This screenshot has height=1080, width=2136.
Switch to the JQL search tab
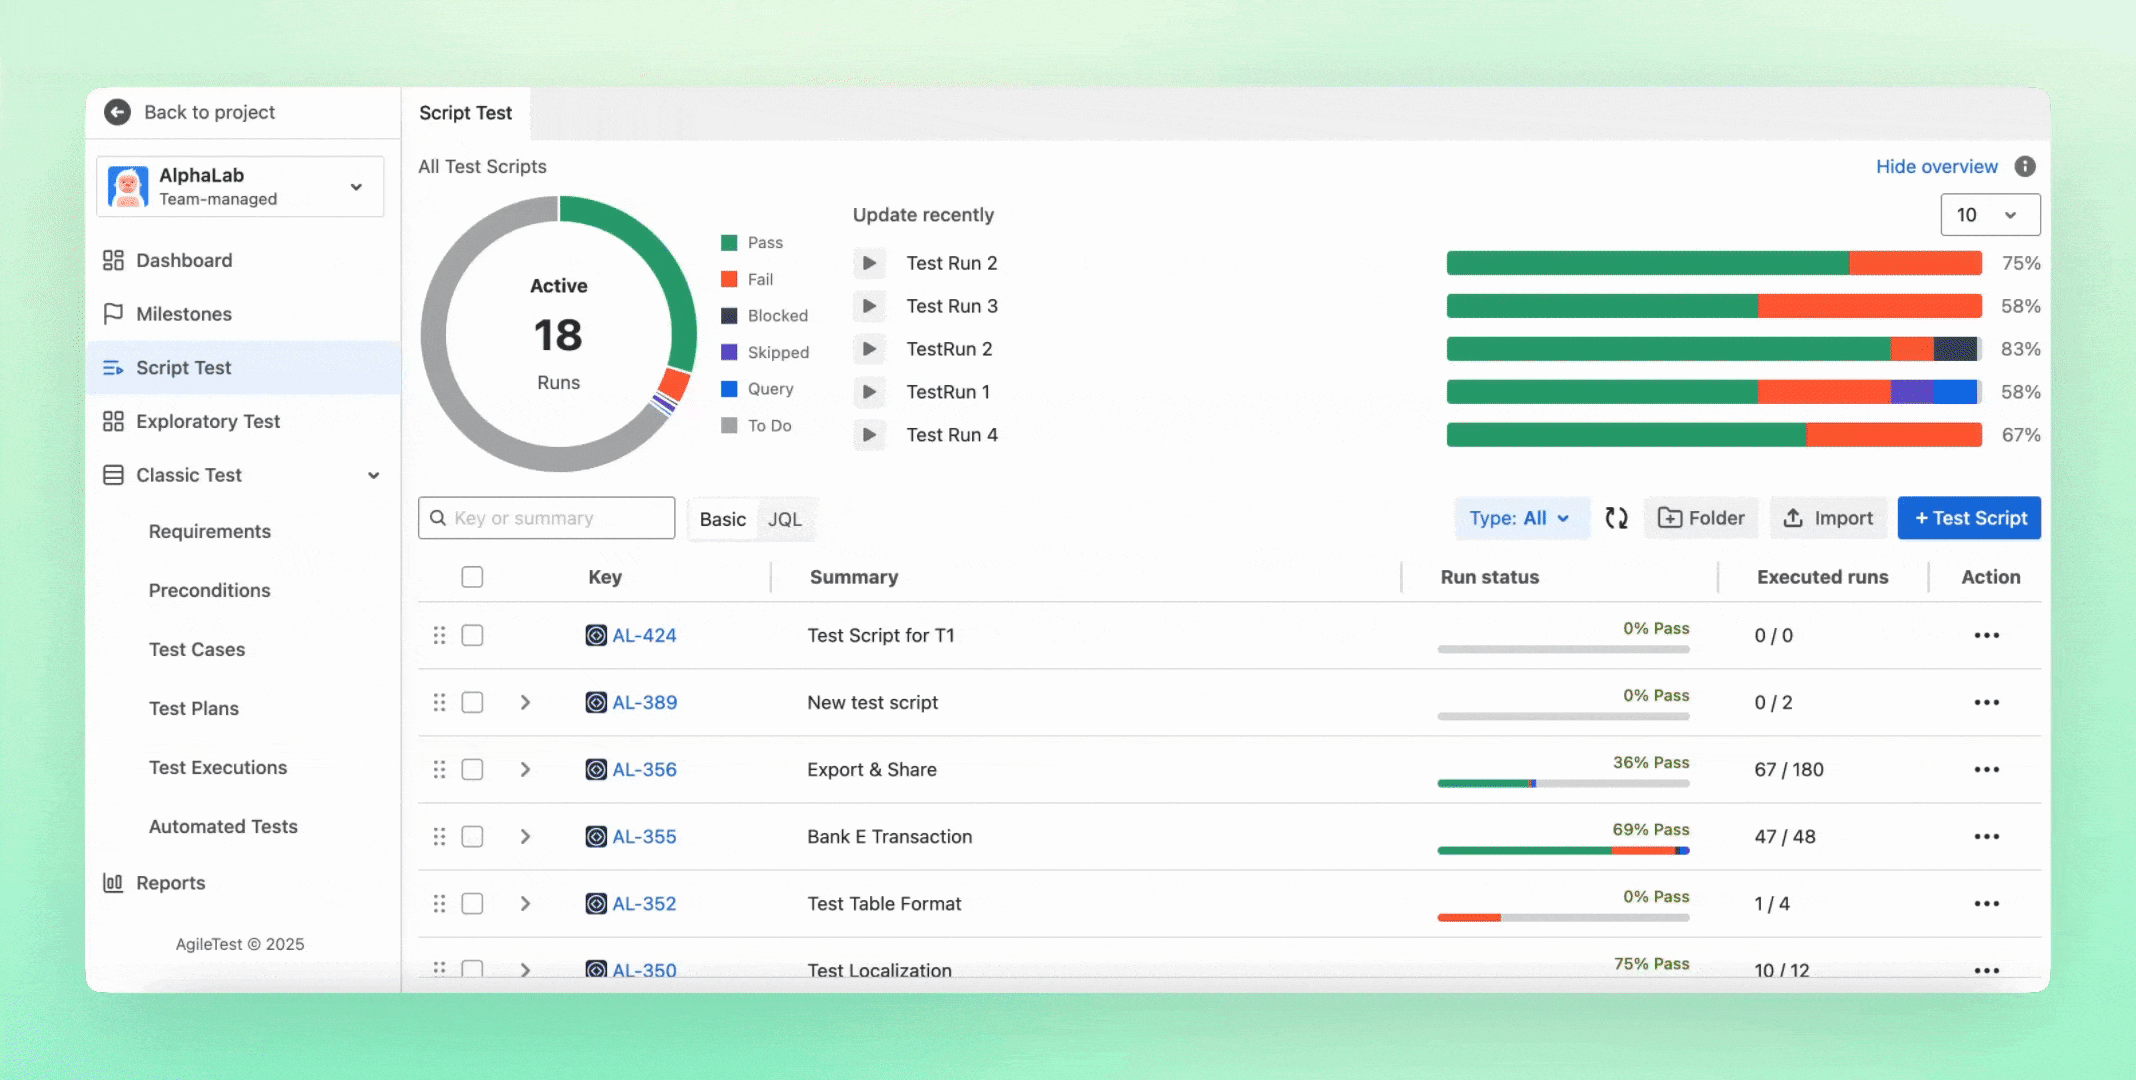click(x=784, y=519)
